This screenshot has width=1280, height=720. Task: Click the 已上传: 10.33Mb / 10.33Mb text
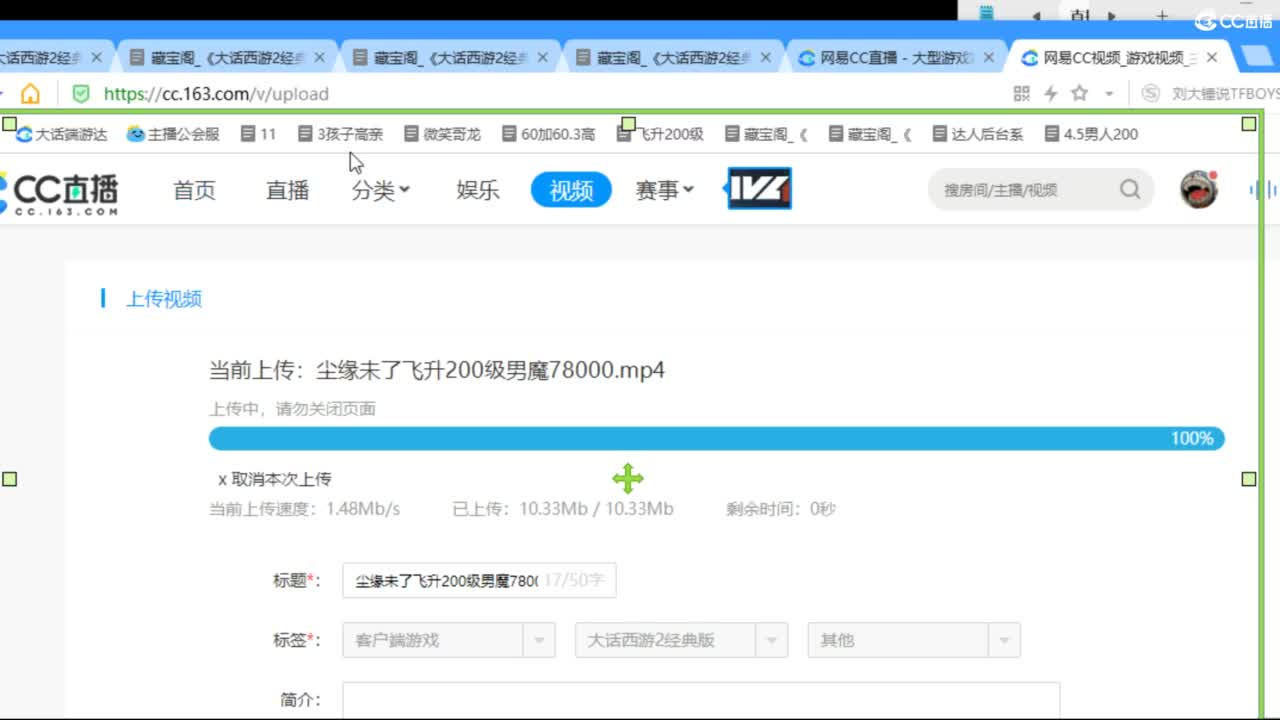(x=563, y=509)
